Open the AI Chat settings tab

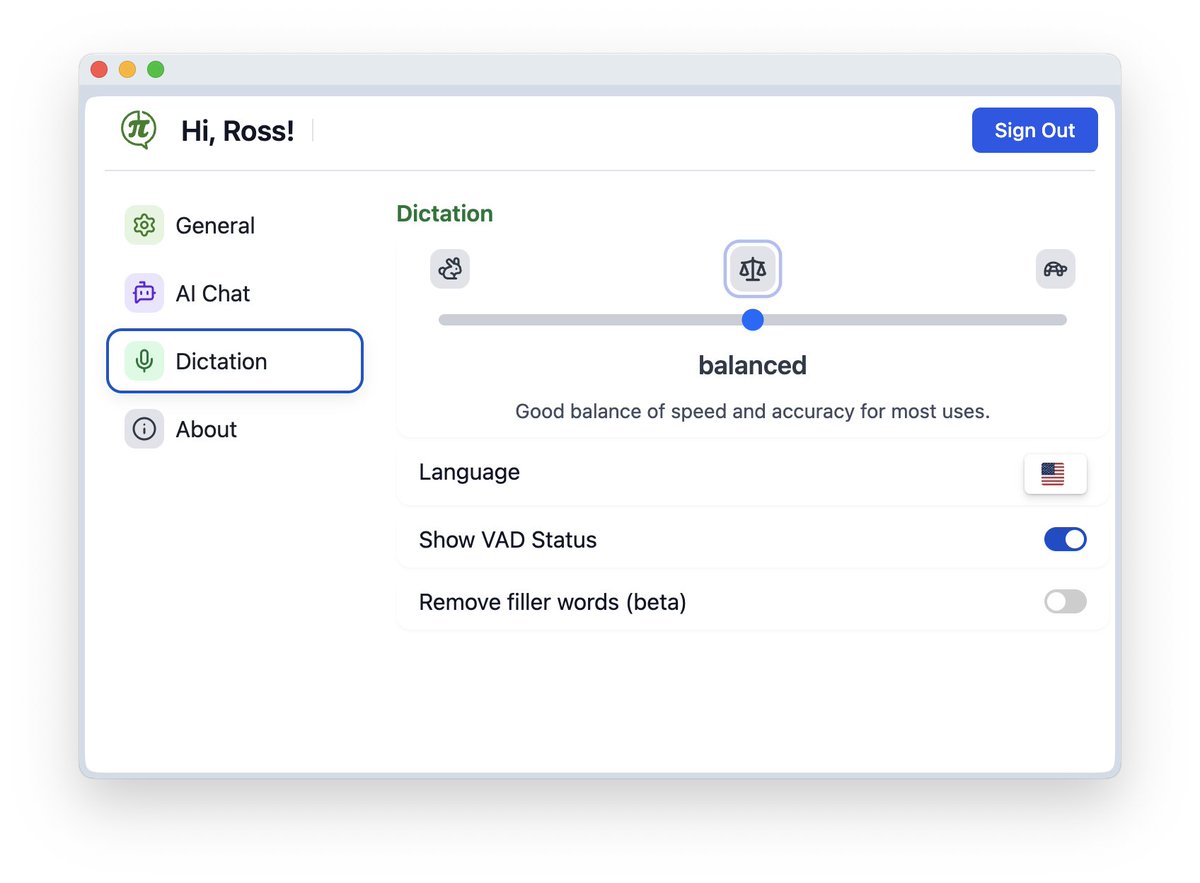pos(235,293)
